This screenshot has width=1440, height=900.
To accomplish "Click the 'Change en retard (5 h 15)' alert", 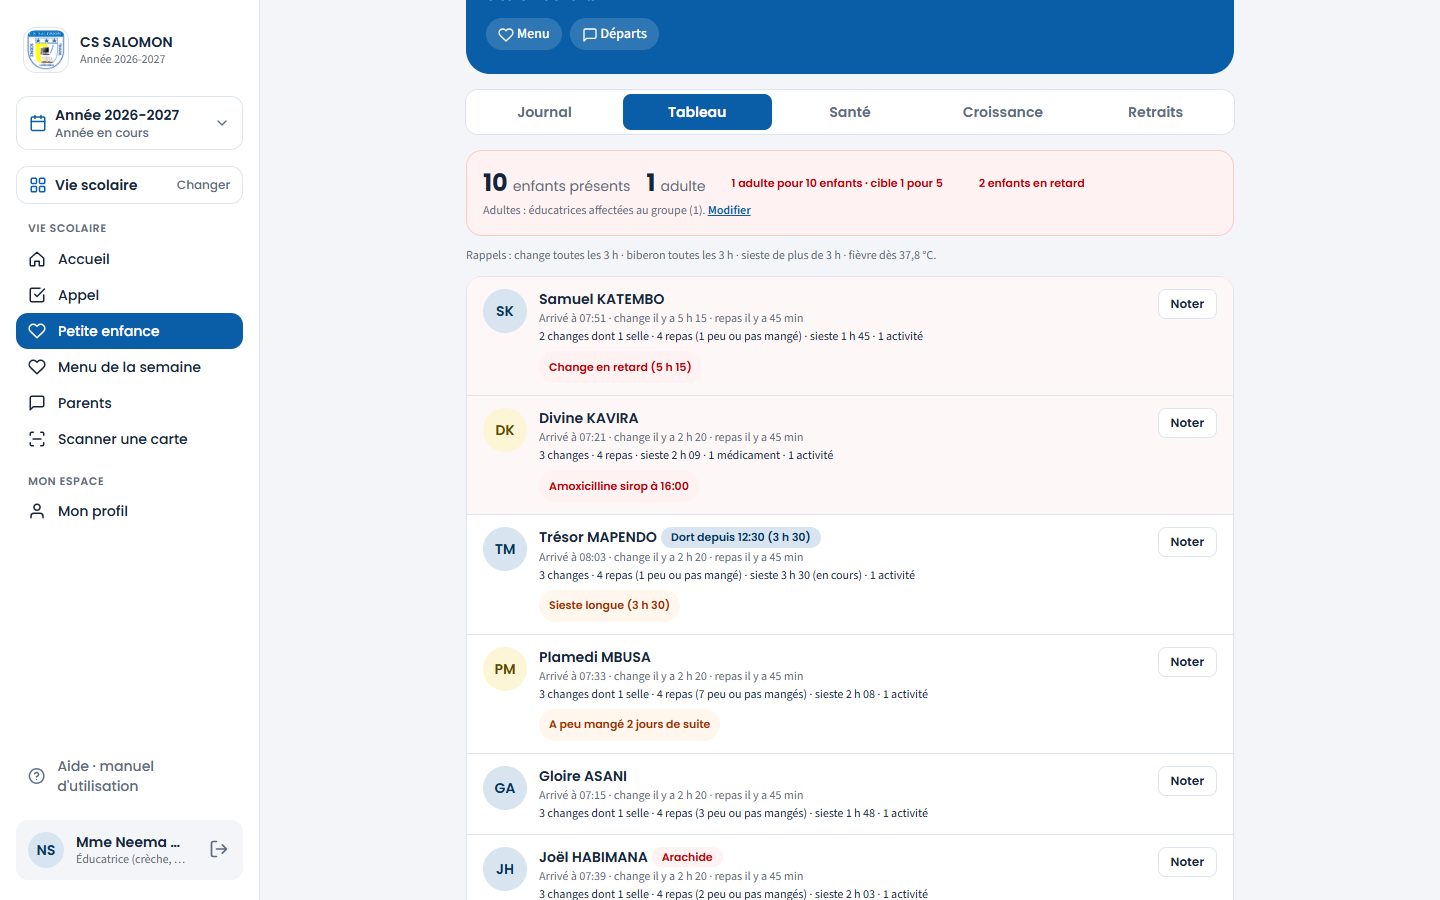I will click(620, 367).
